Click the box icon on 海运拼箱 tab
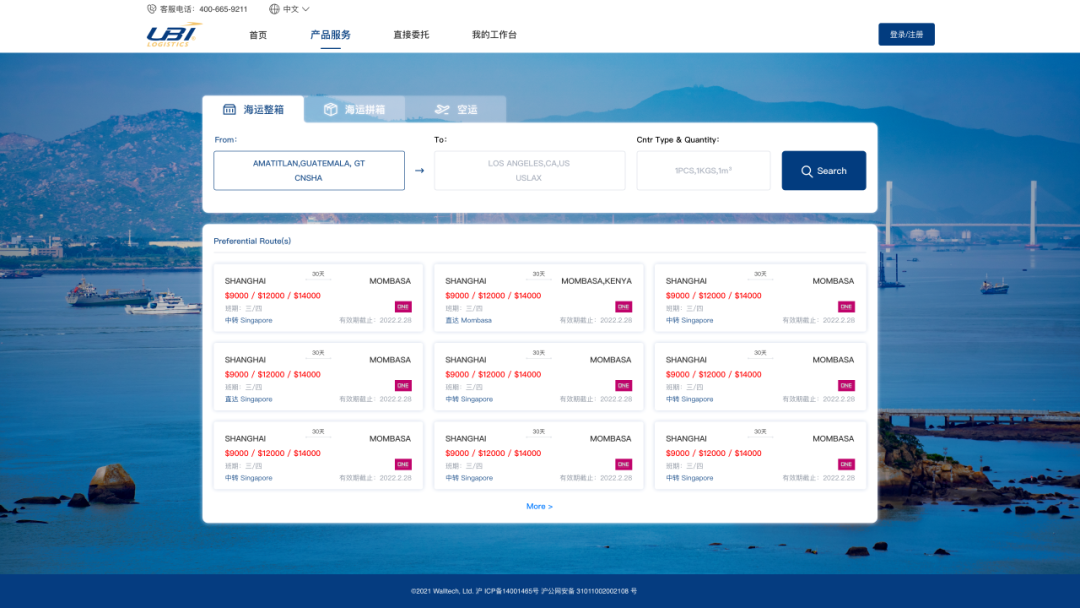The width and height of the screenshot is (1080, 608). pos(330,110)
